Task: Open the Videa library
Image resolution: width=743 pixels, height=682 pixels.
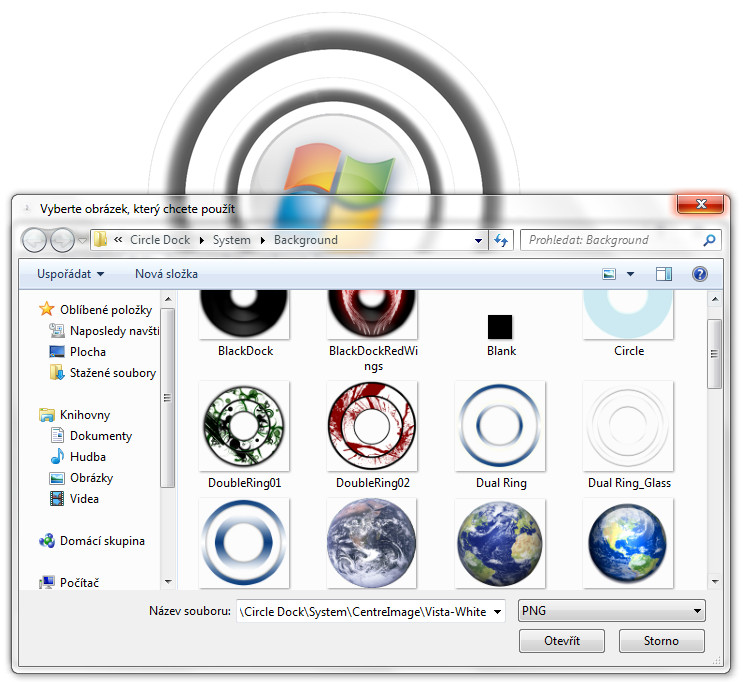Action: (x=74, y=499)
